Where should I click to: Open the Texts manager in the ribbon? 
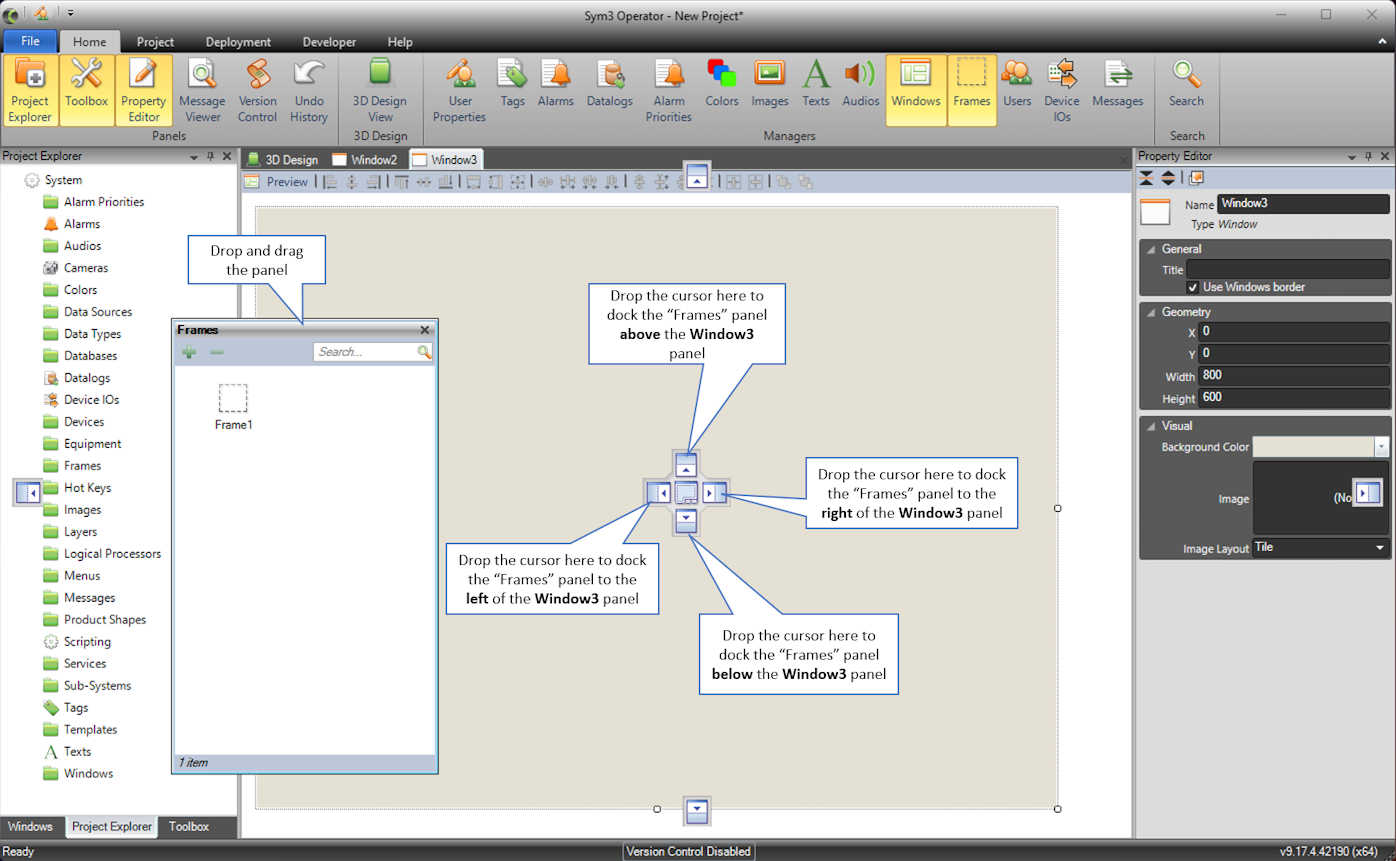[816, 84]
